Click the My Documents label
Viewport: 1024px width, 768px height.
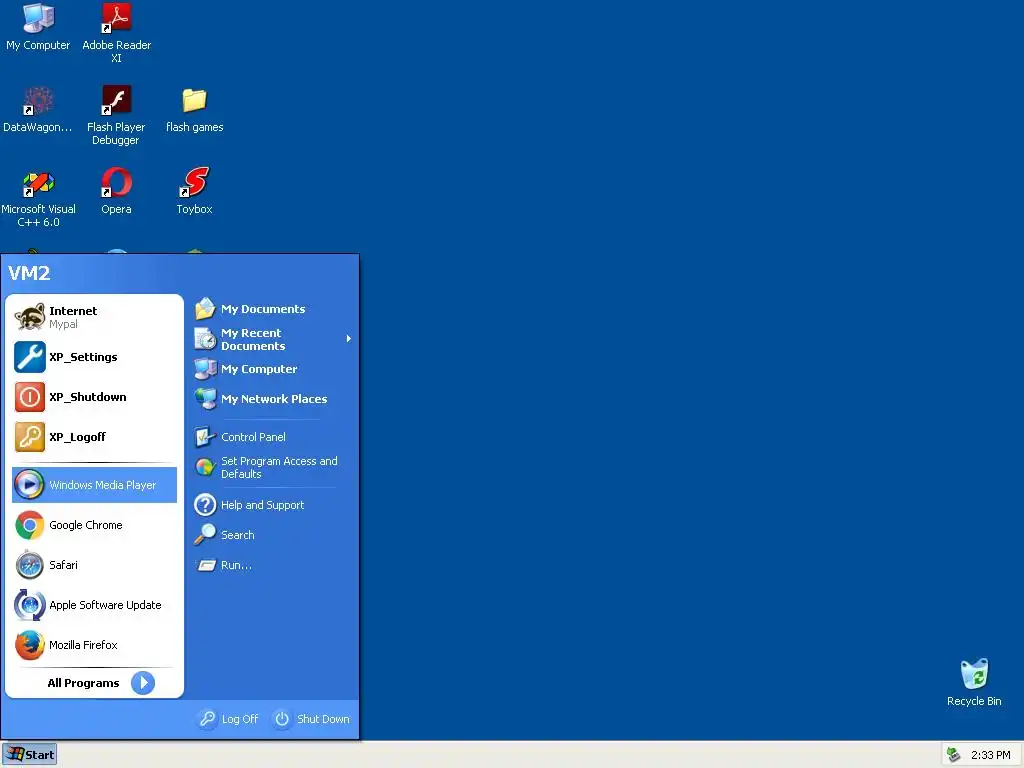pyautogui.click(x=263, y=309)
